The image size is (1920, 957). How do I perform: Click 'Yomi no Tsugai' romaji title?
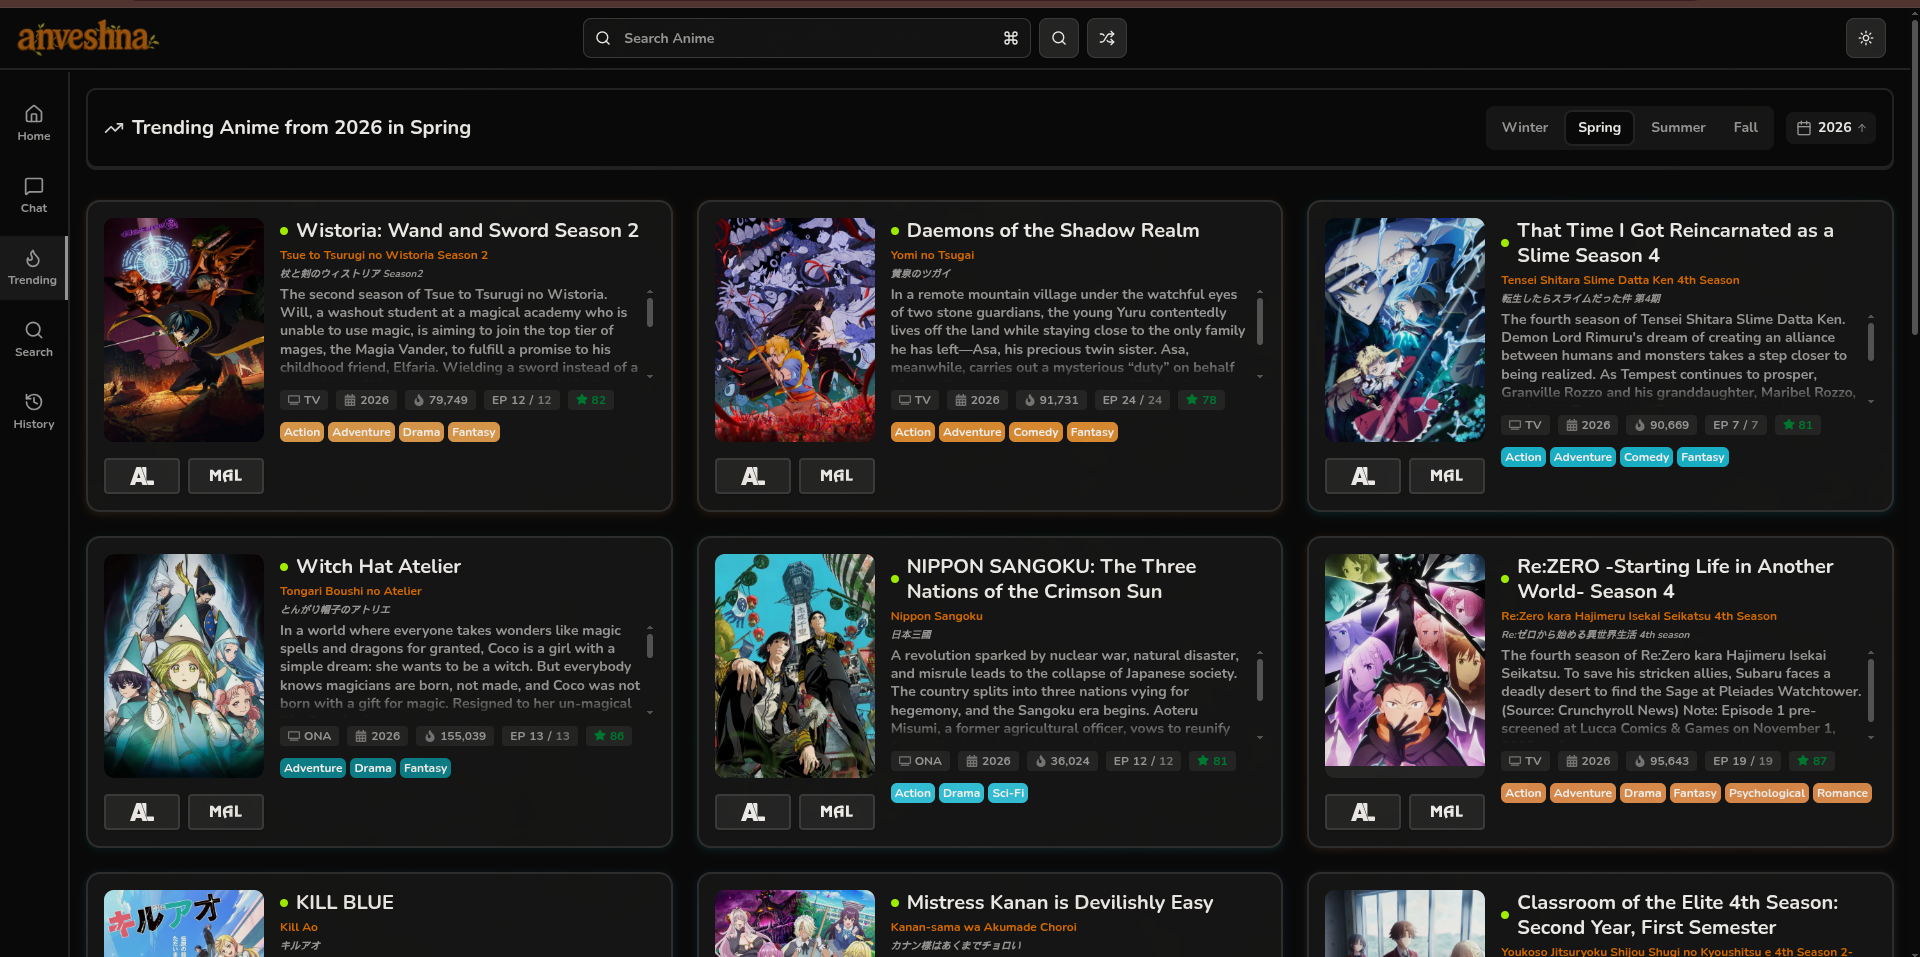[x=932, y=255]
